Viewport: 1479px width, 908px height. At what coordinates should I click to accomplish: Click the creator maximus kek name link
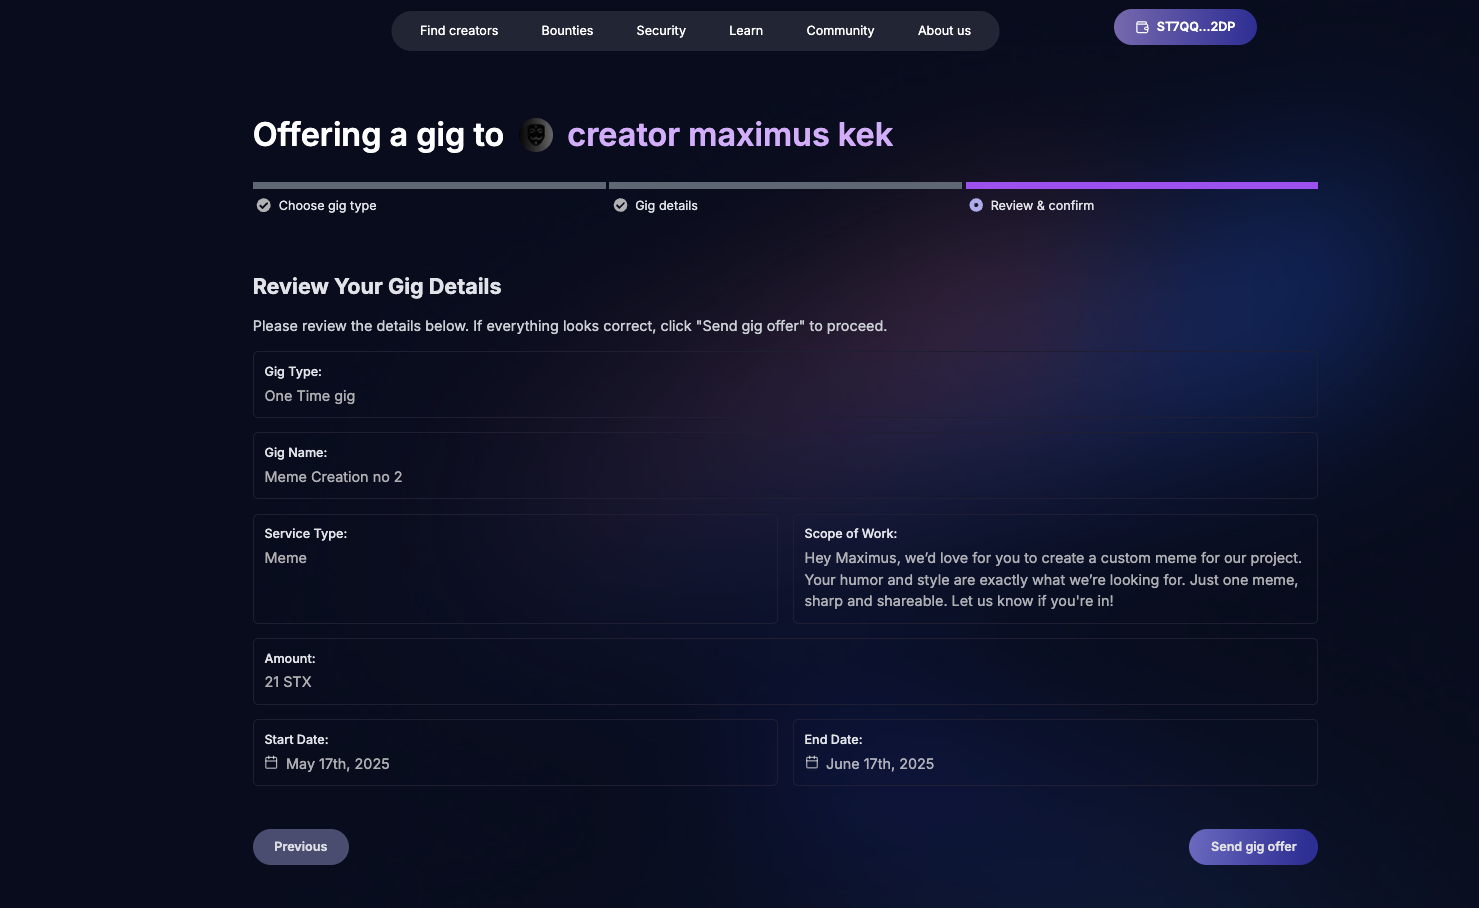click(729, 135)
